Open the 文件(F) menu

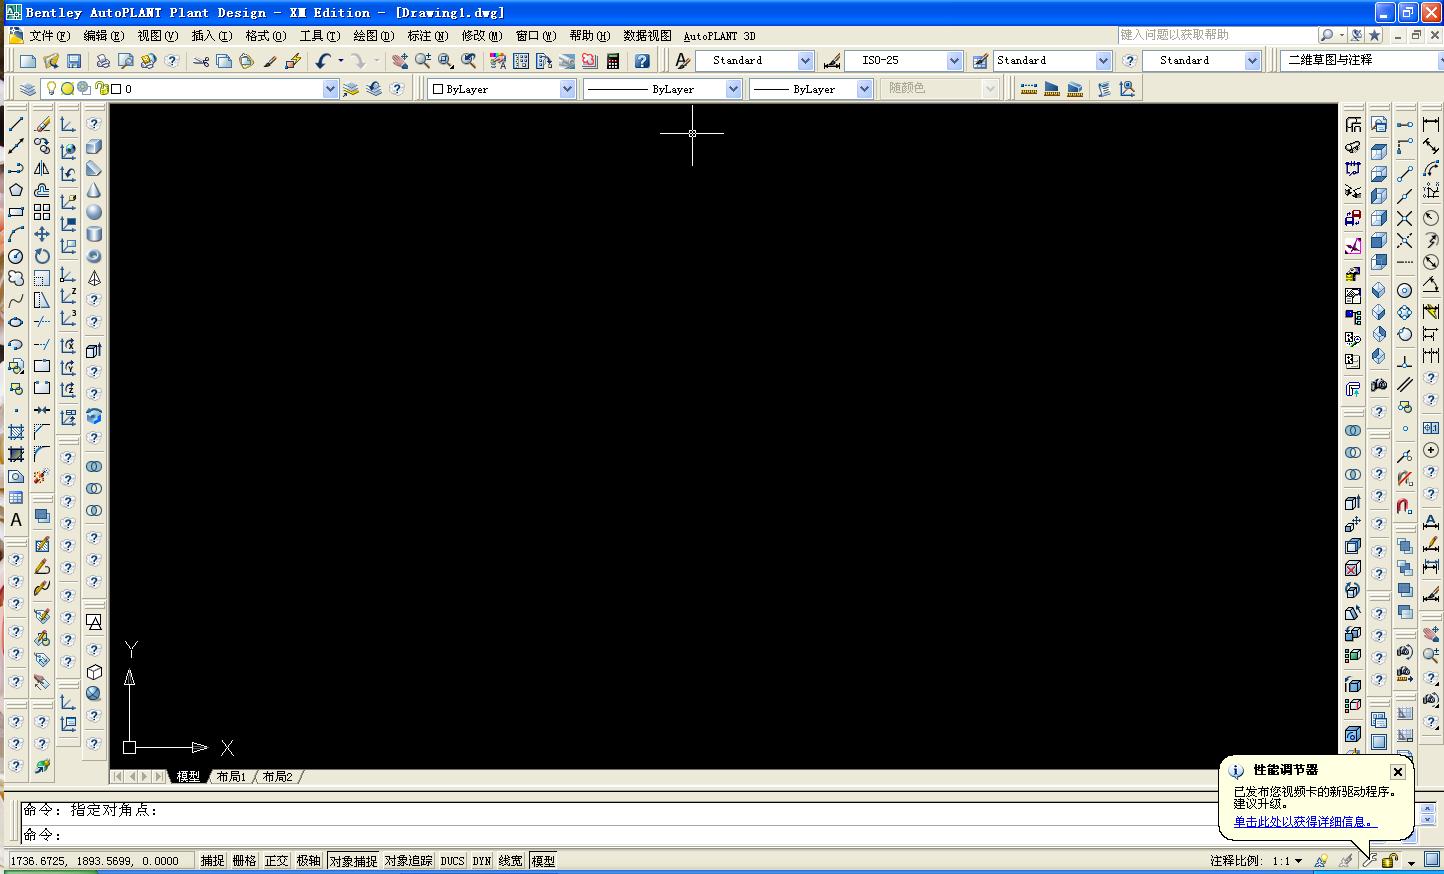coord(49,36)
